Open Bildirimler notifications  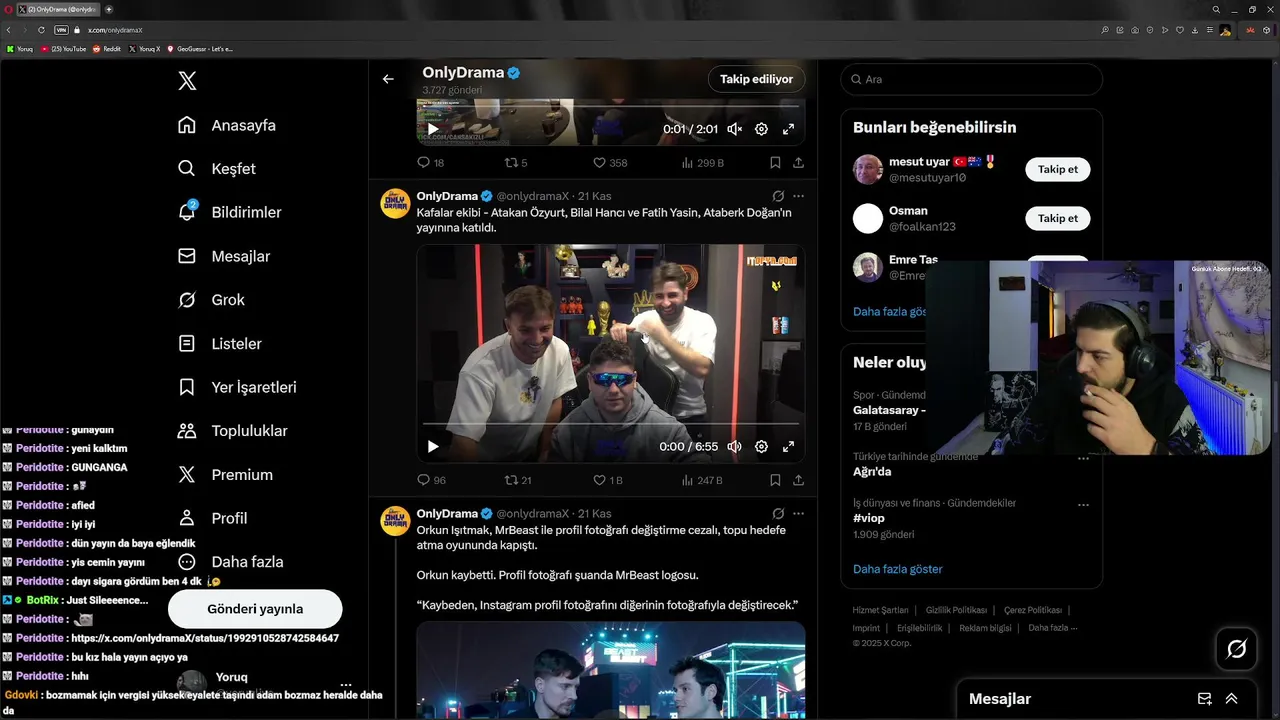(x=229, y=212)
